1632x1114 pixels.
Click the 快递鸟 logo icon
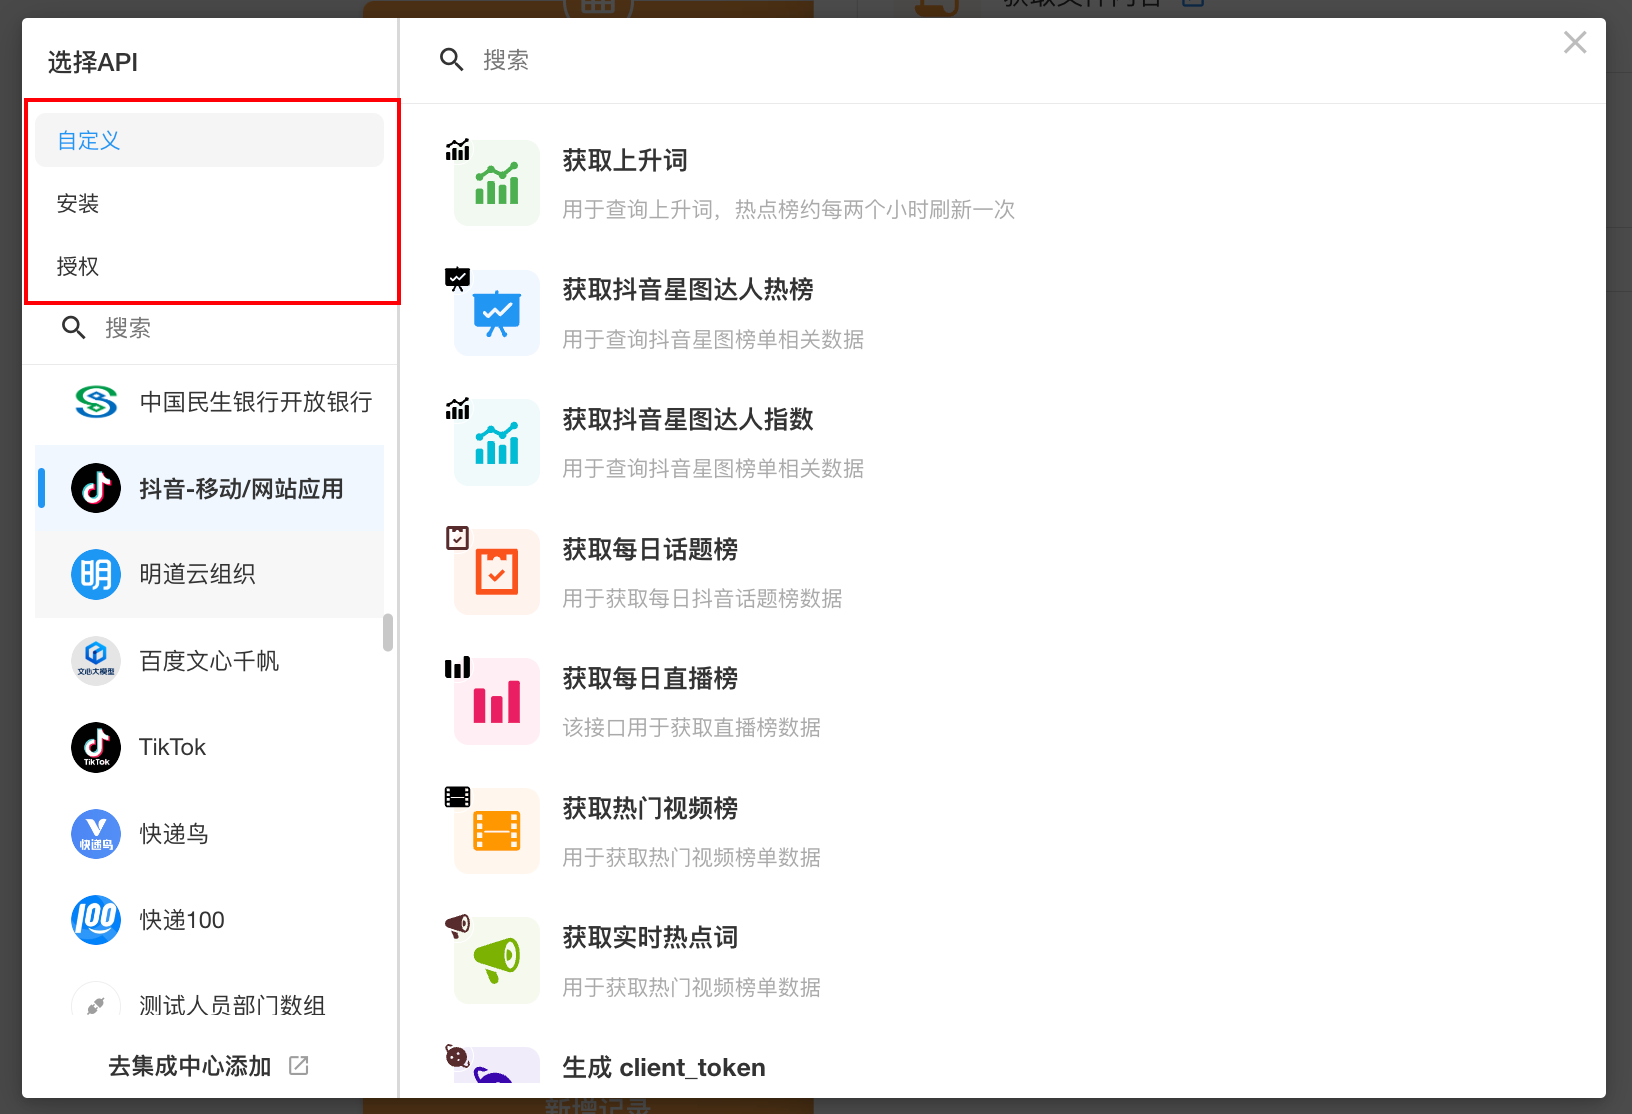pos(96,834)
